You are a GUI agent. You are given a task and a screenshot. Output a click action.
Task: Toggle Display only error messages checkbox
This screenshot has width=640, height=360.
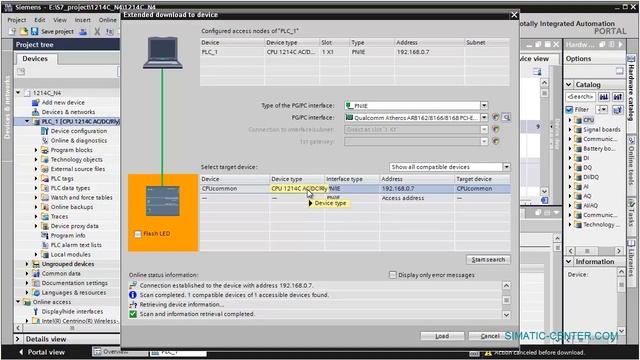pos(393,275)
